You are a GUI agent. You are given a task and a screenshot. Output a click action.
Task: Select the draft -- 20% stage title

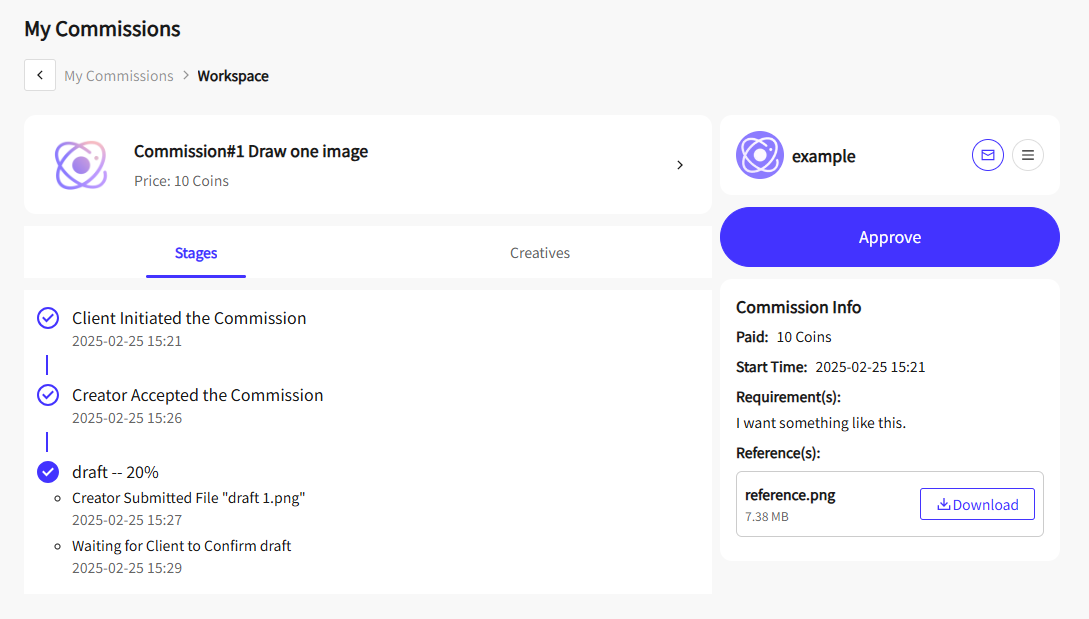coord(115,472)
